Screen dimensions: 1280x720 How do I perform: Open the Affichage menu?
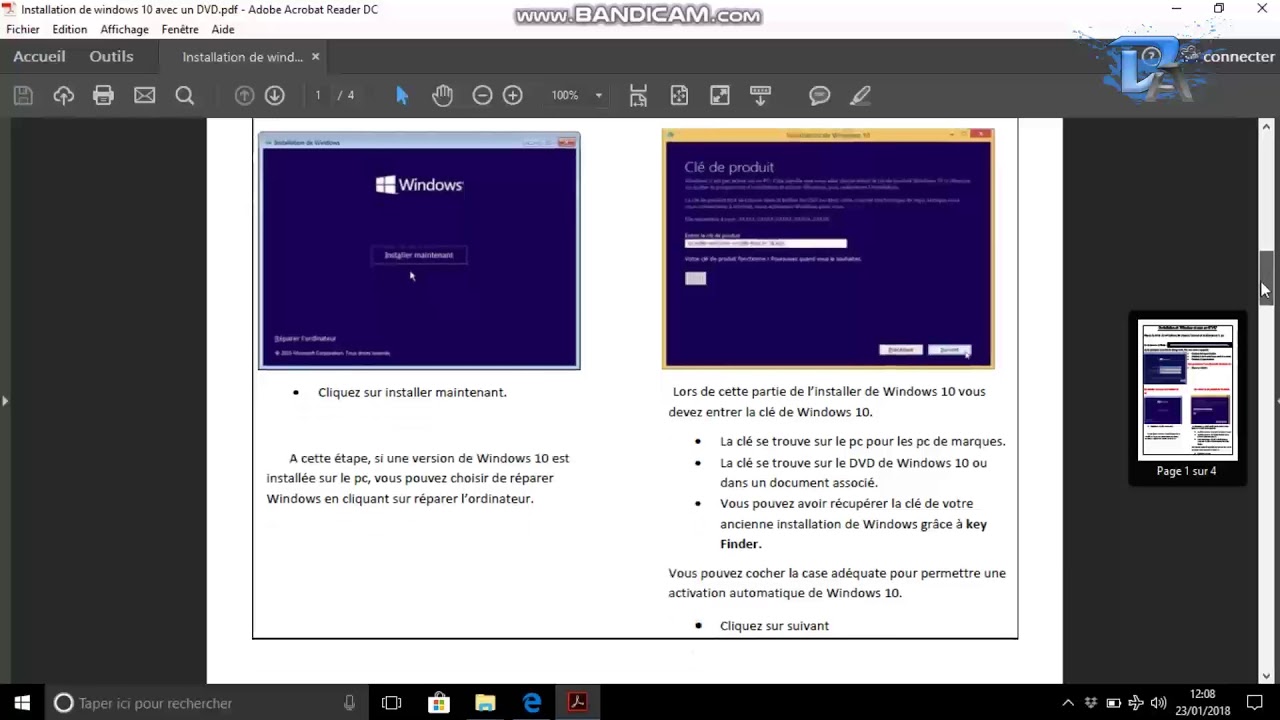[x=125, y=29]
